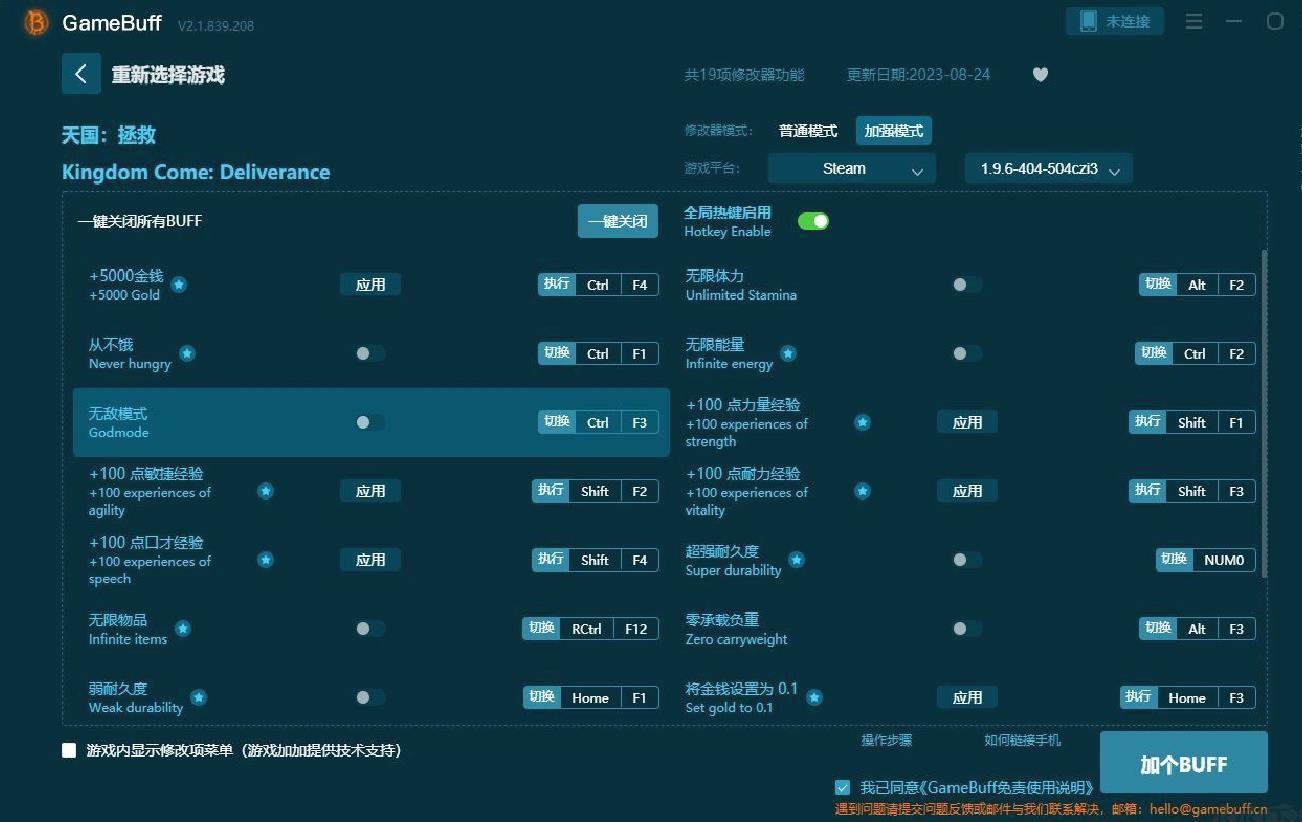This screenshot has height=822, width=1302.
Task: Click 切换 toggle label for Zero carryweight hotkey
Action: coord(1158,628)
